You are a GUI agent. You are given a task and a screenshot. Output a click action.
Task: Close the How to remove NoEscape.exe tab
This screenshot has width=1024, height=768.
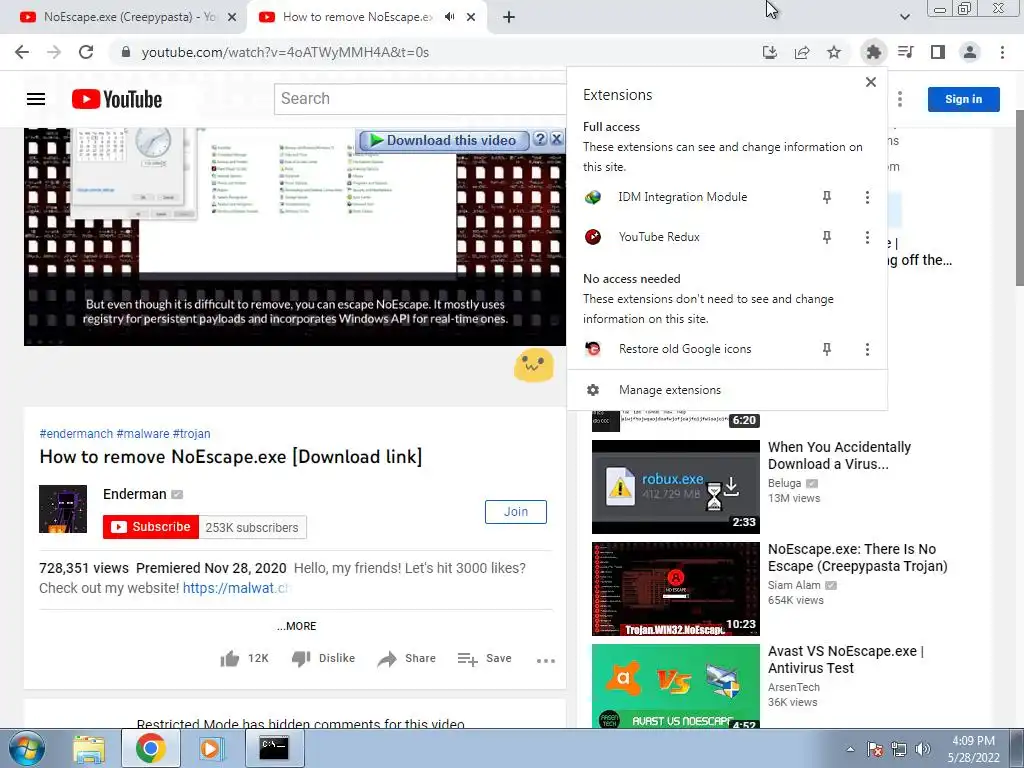tap(471, 17)
